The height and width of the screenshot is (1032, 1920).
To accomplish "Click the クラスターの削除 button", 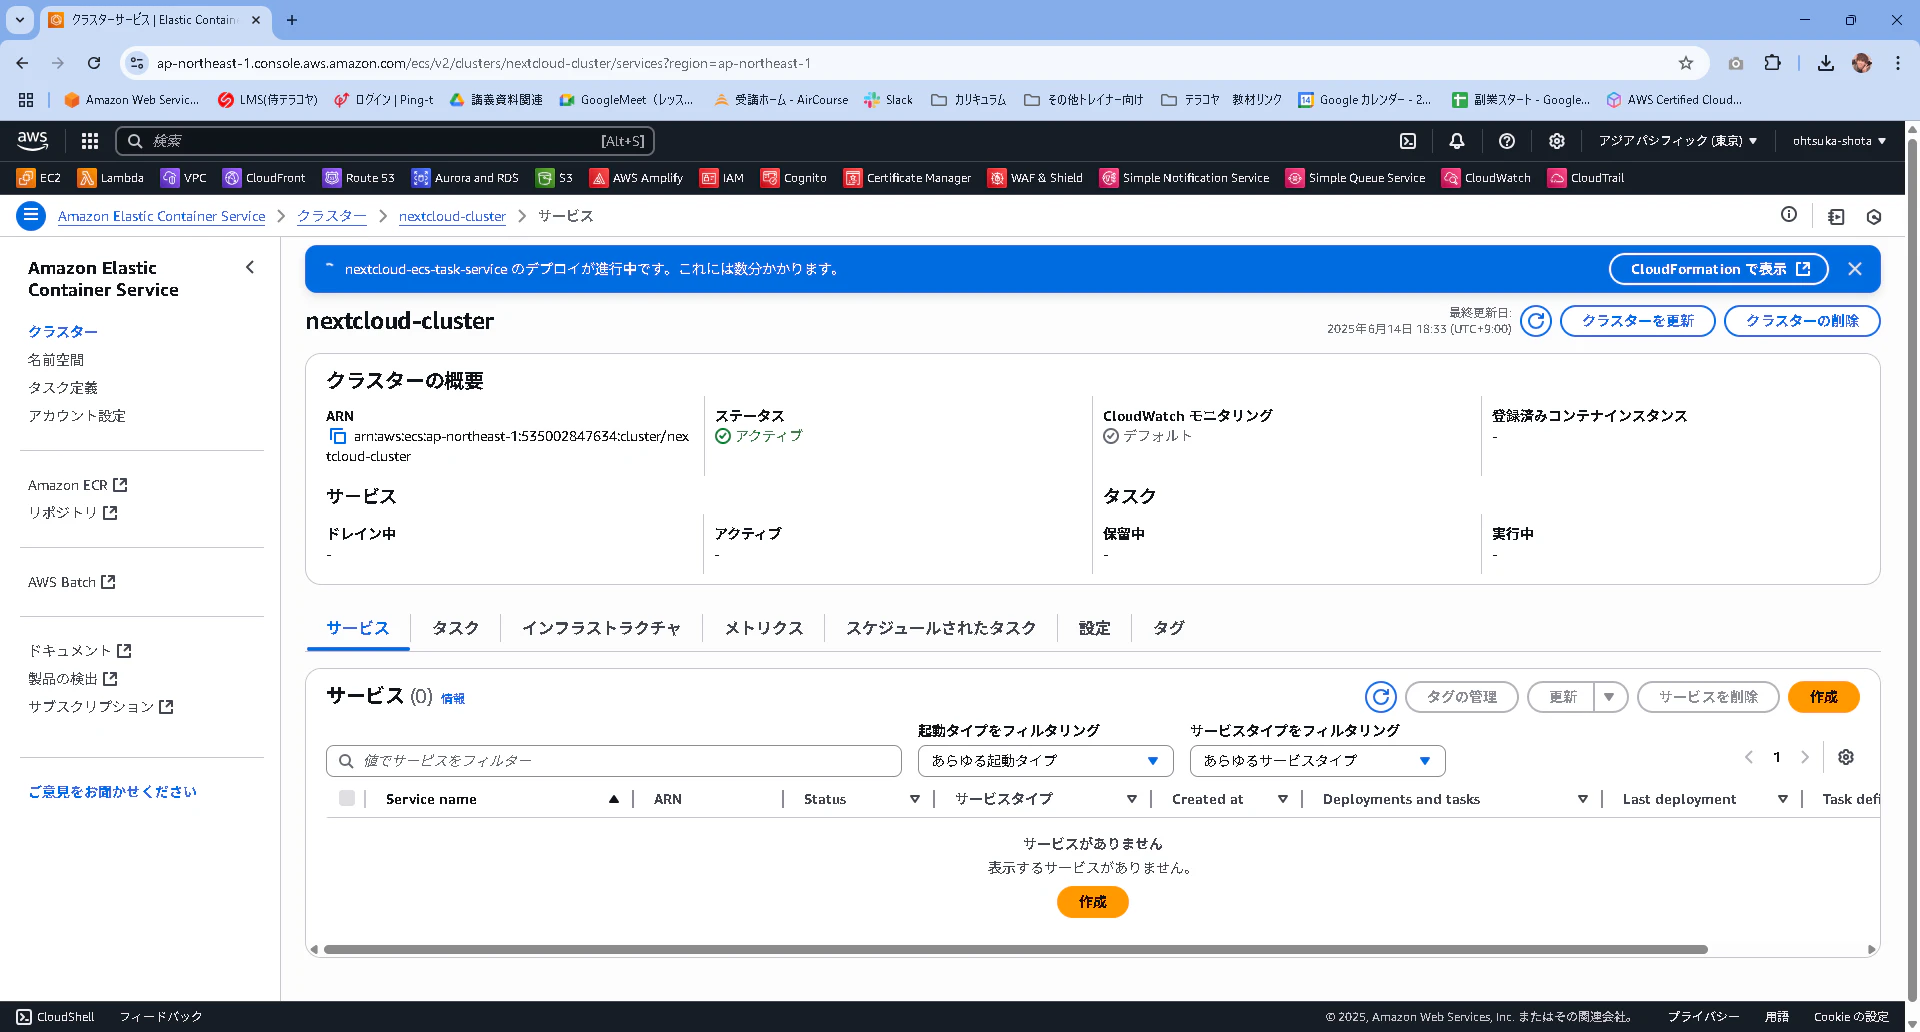I will (x=1802, y=321).
